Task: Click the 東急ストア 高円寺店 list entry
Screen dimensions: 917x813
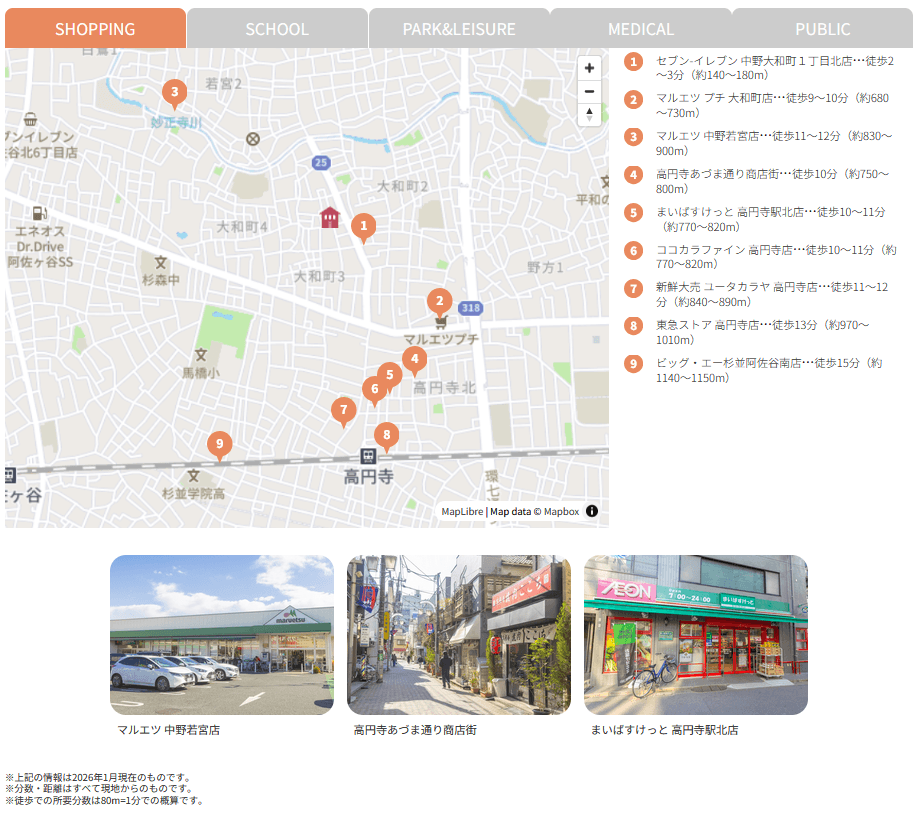Action: point(763,332)
